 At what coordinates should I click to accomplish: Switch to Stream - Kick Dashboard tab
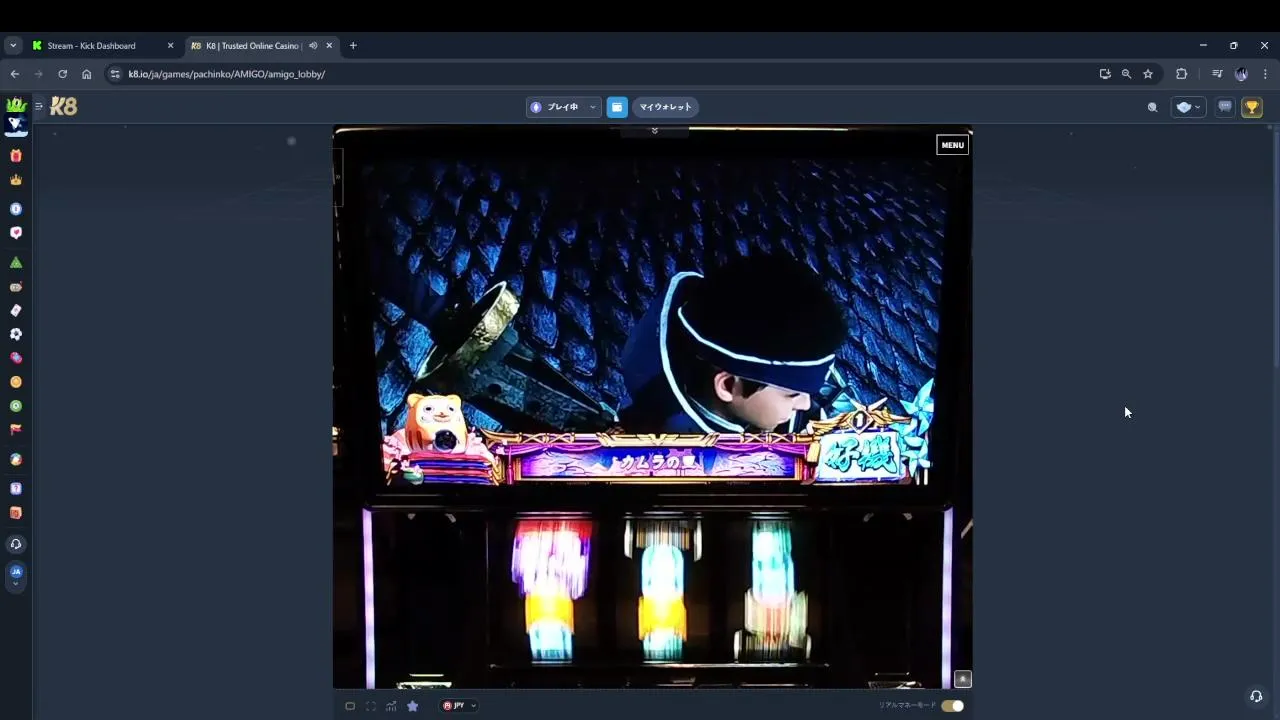pyautogui.click(x=101, y=45)
